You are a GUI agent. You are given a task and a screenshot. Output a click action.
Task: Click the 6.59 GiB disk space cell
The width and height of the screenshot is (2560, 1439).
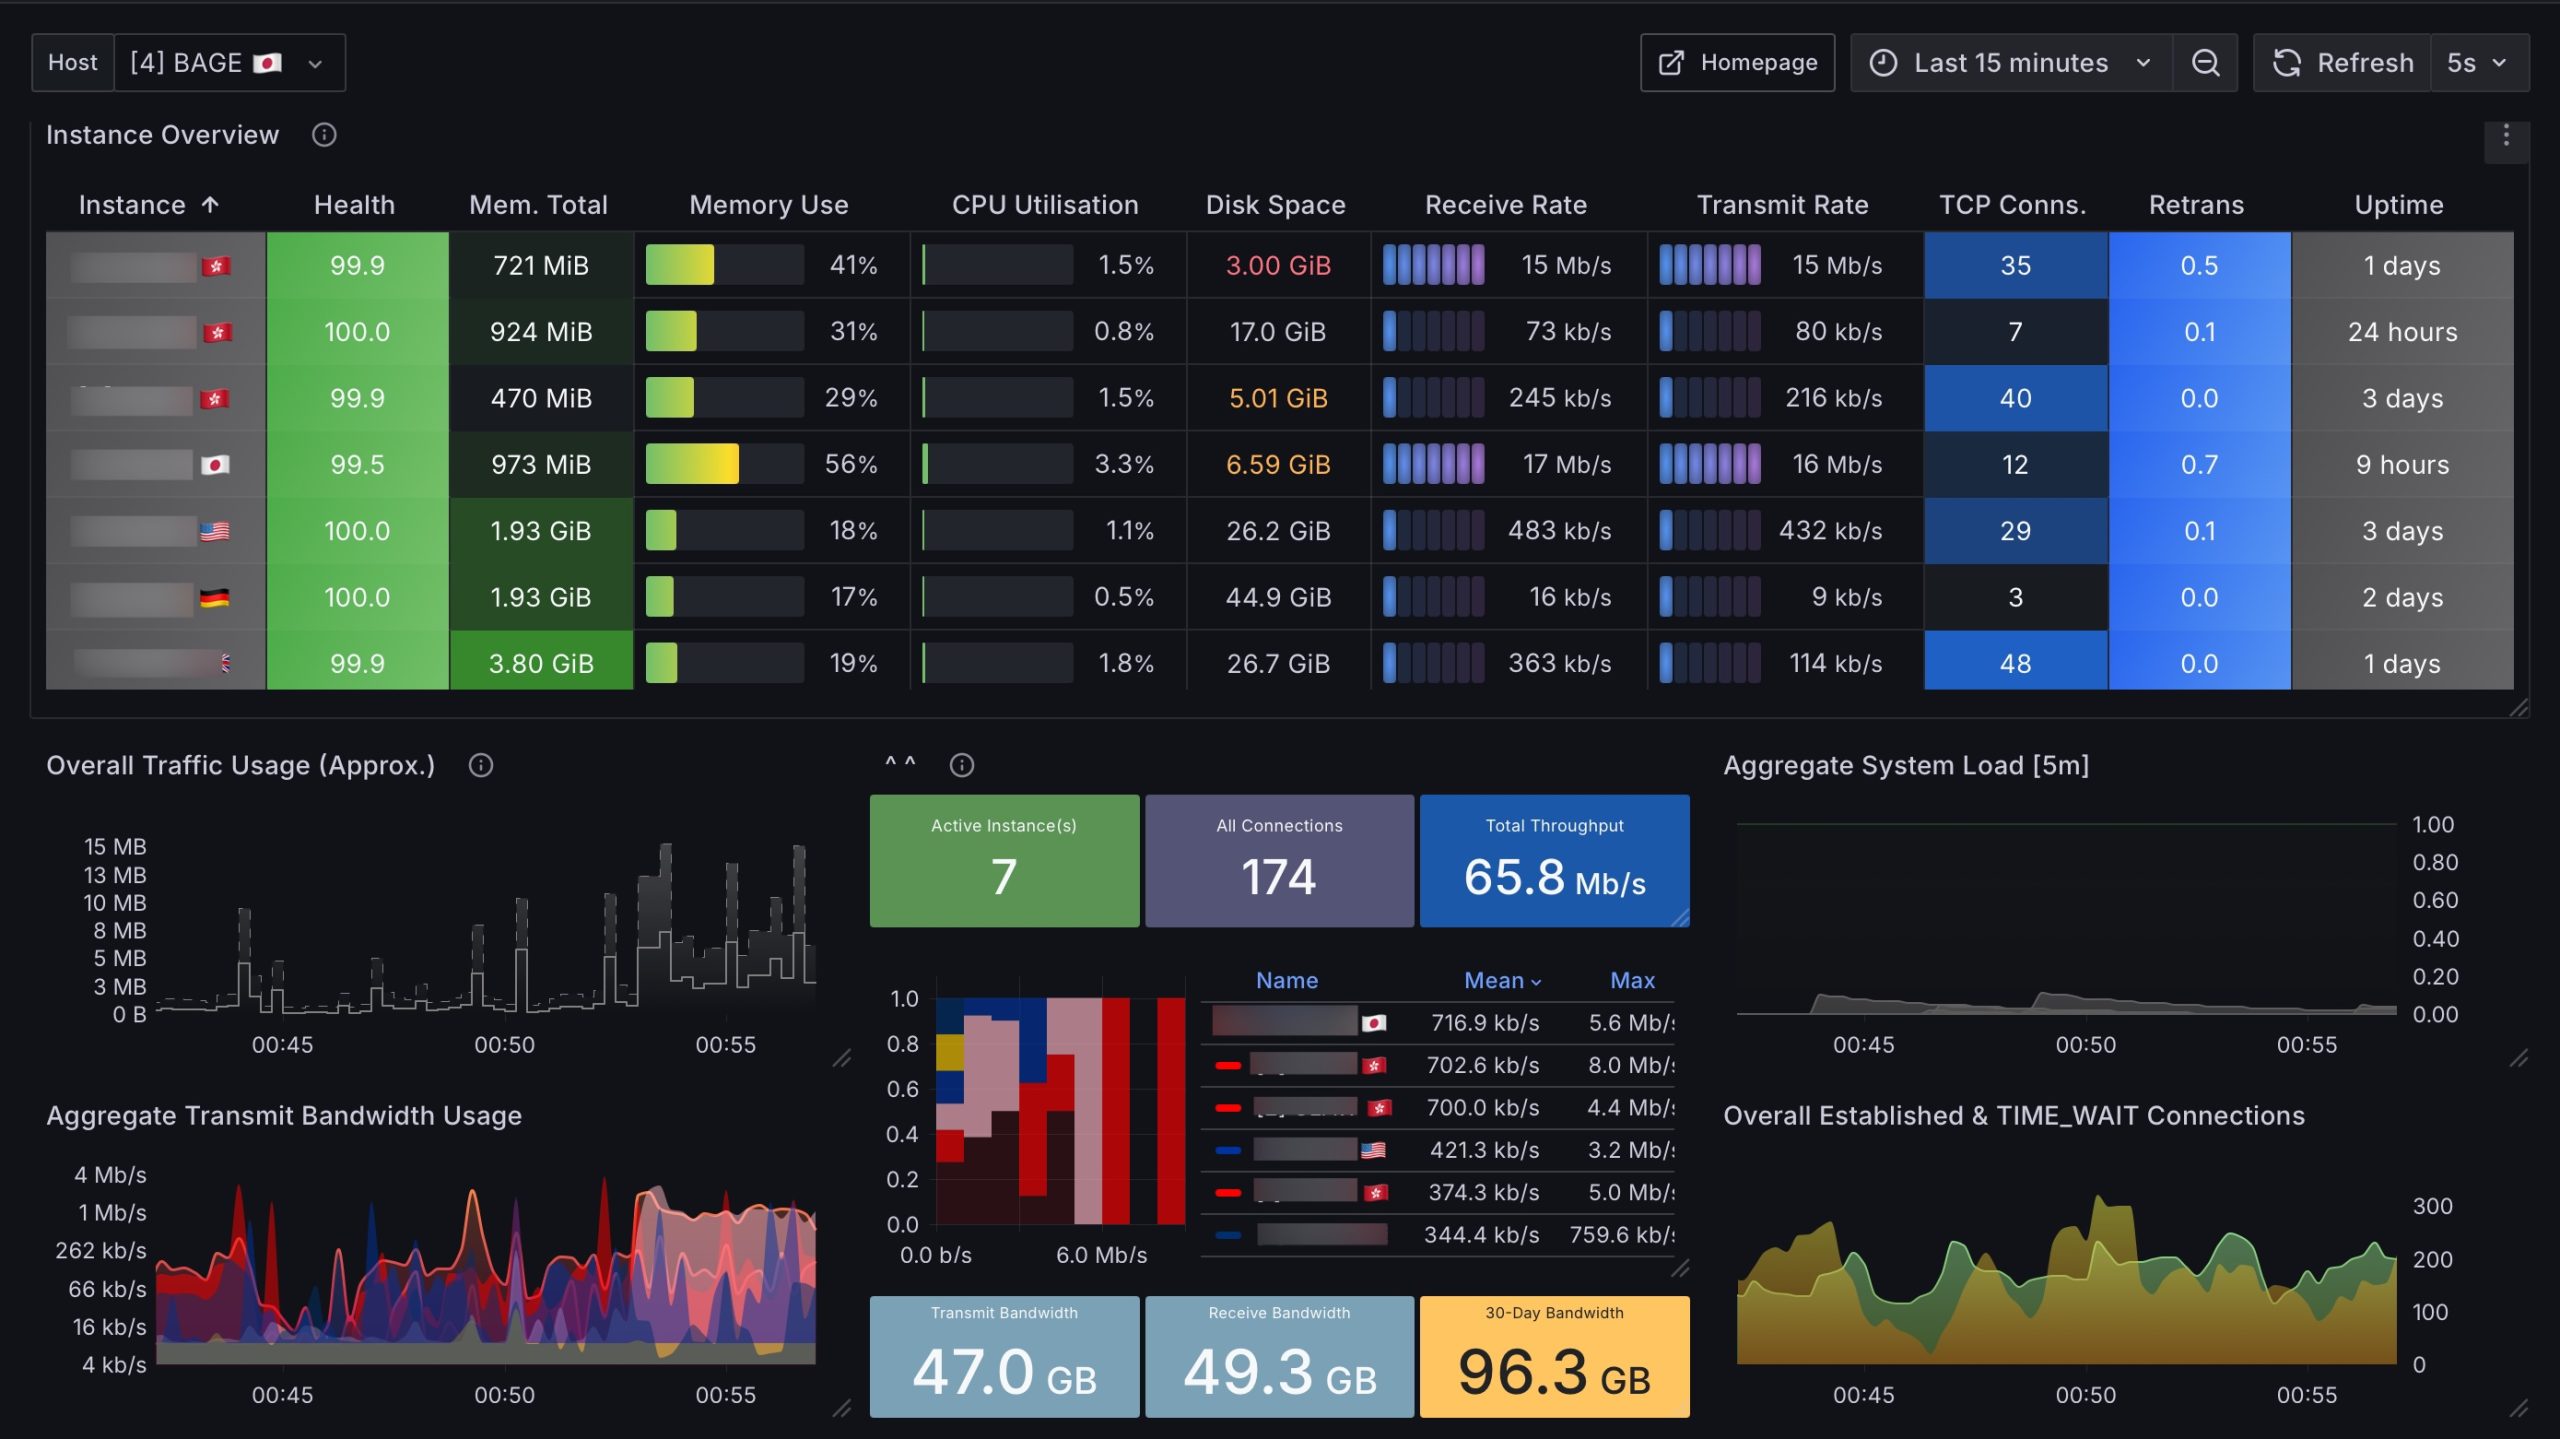pyautogui.click(x=1278, y=464)
